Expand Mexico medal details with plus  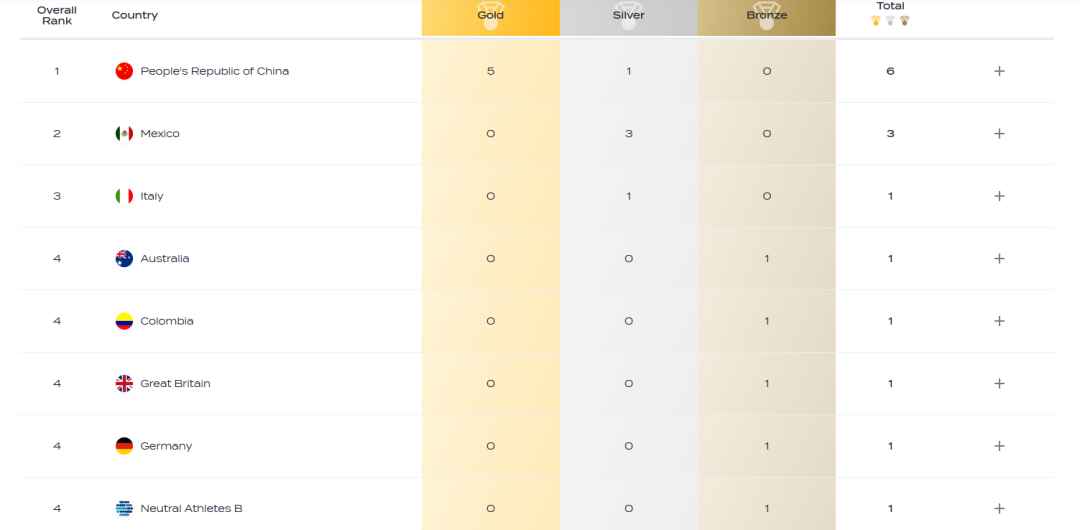(999, 134)
